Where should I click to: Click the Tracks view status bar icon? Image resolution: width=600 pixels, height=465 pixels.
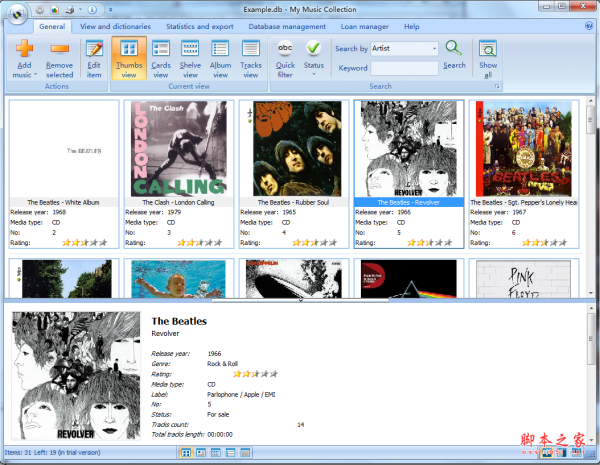click(x=245, y=453)
